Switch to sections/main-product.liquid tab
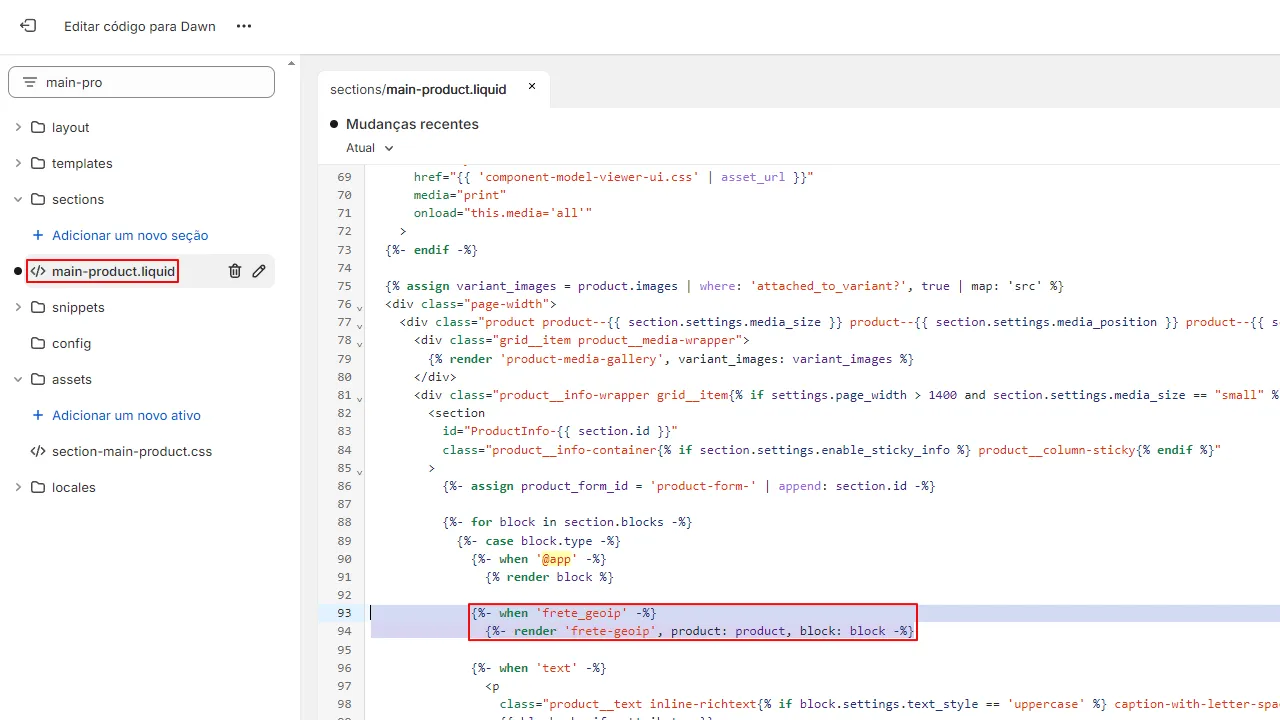The width and height of the screenshot is (1280, 720). tap(418, 89)
